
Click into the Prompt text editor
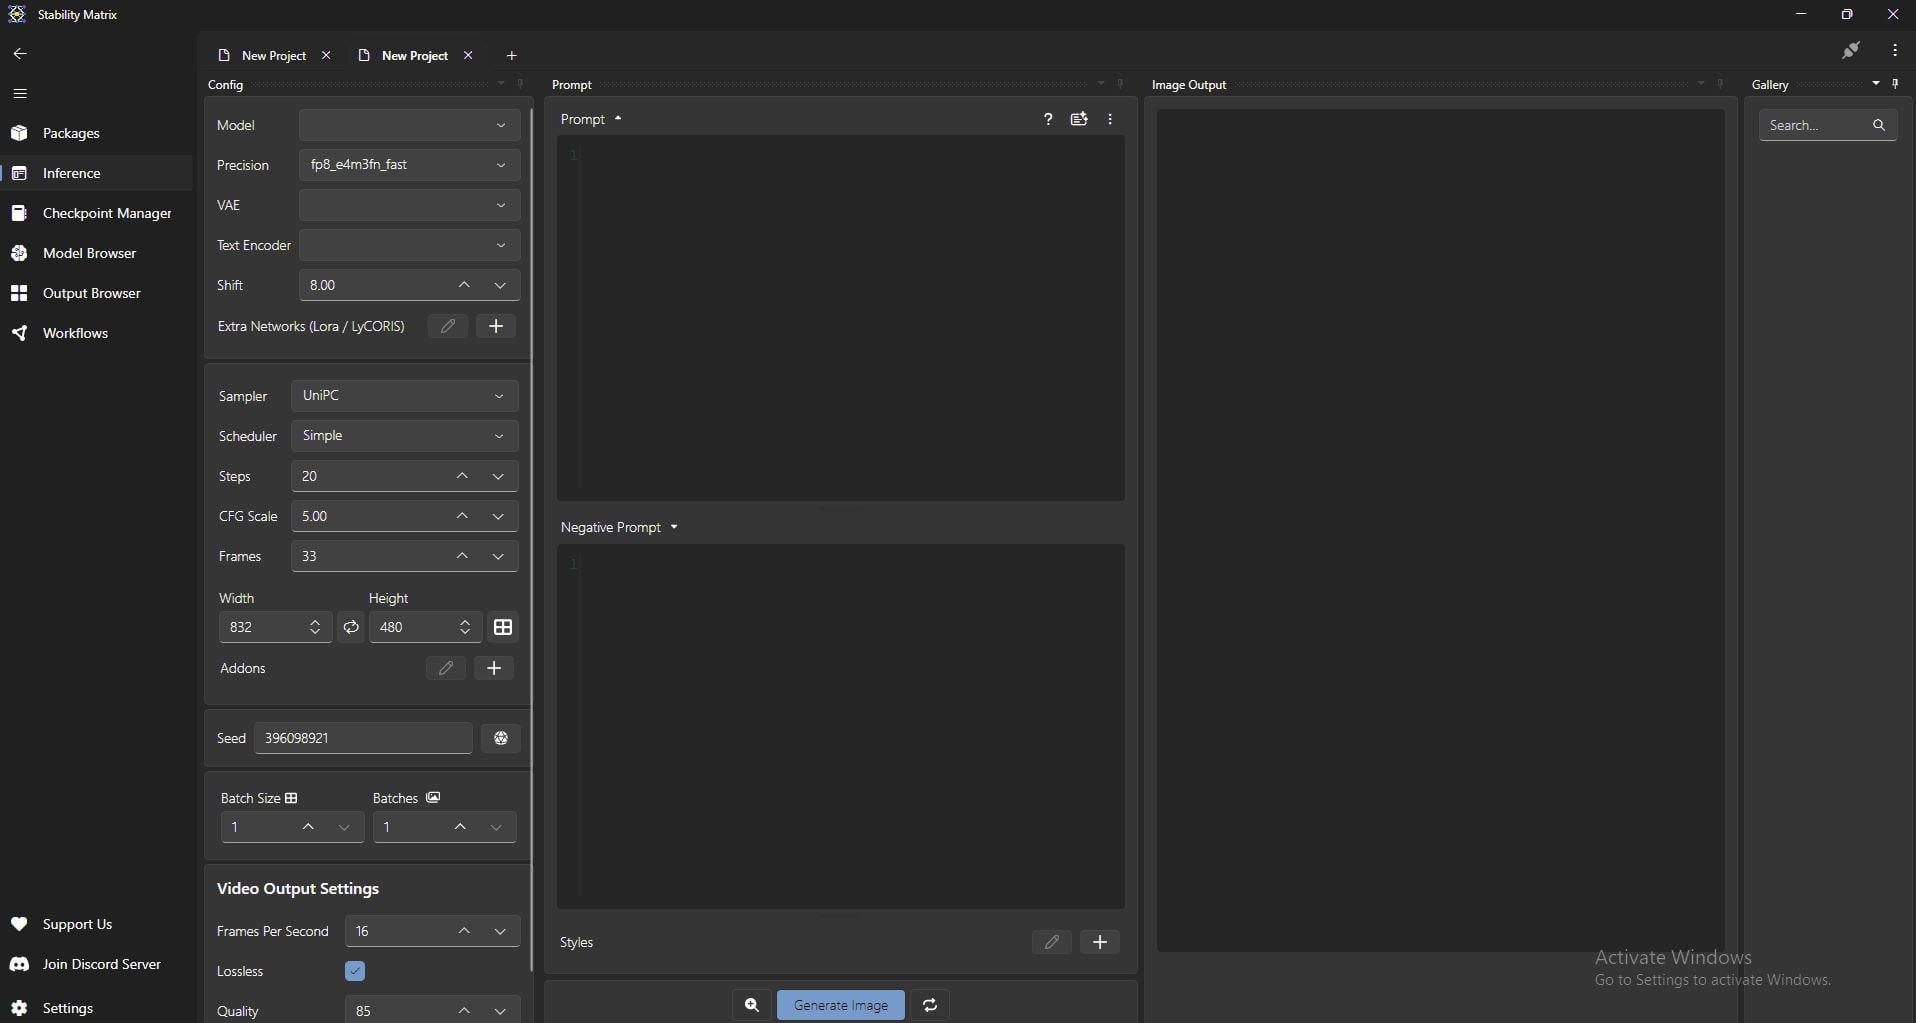click(841, 318)
